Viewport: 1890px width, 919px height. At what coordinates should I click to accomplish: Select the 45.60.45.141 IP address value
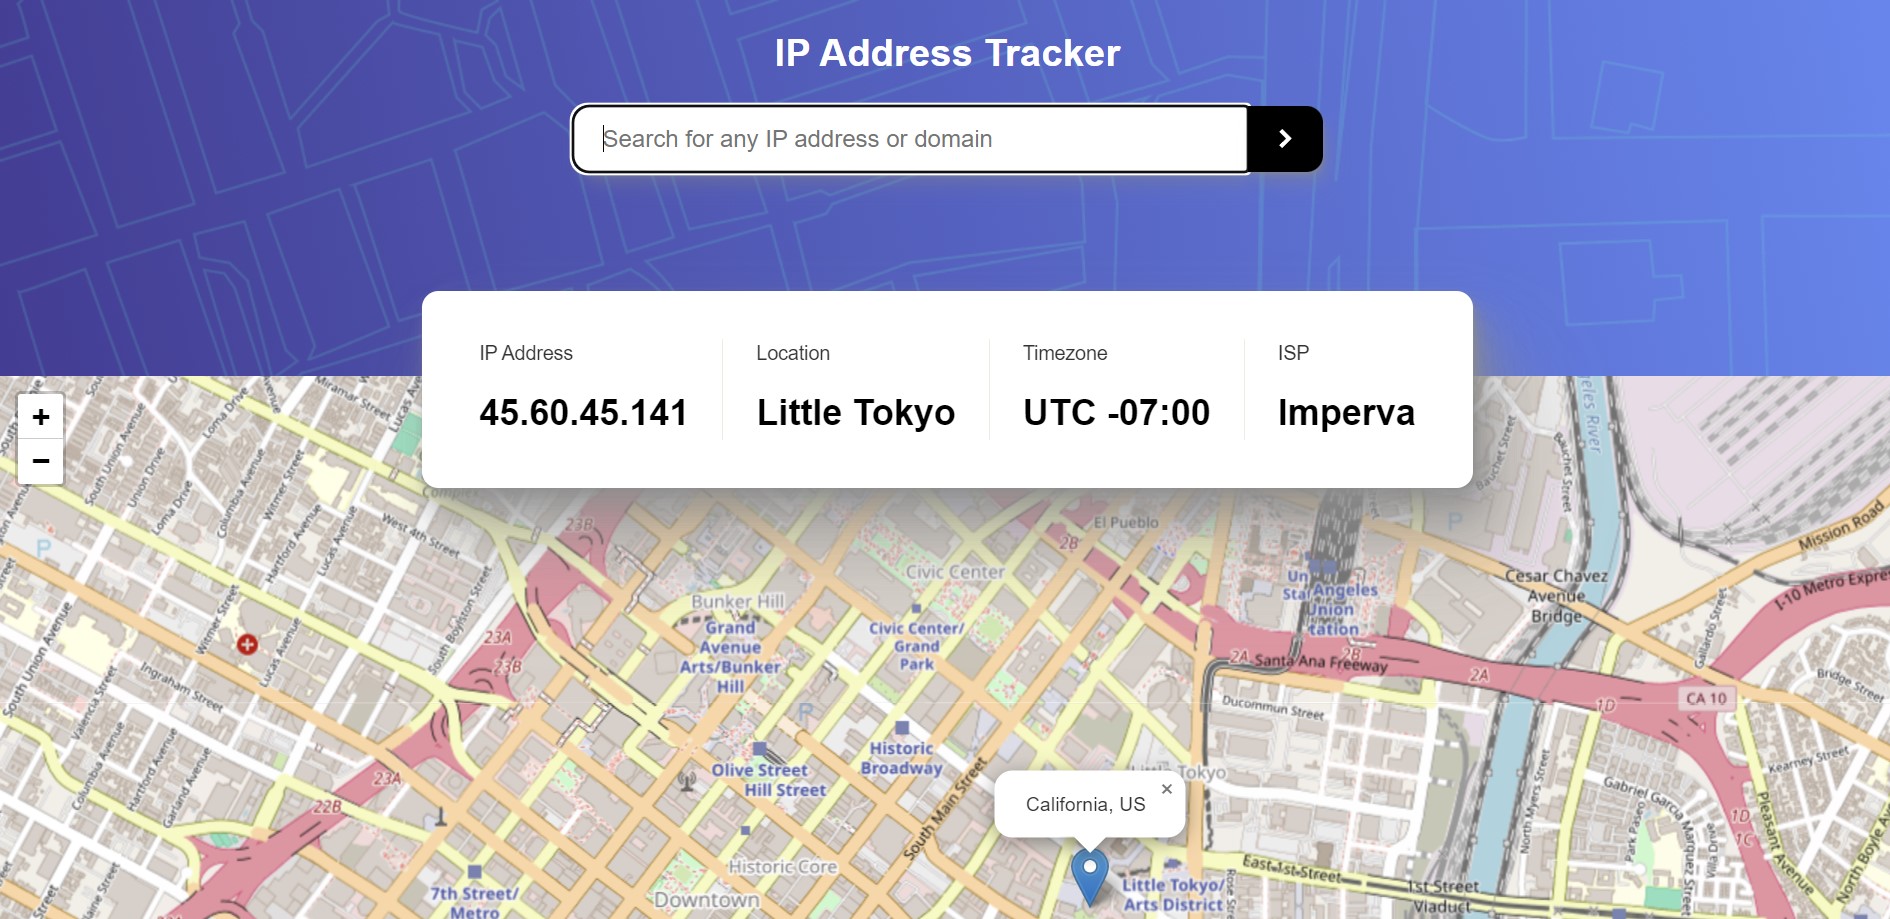pos(583,412)
